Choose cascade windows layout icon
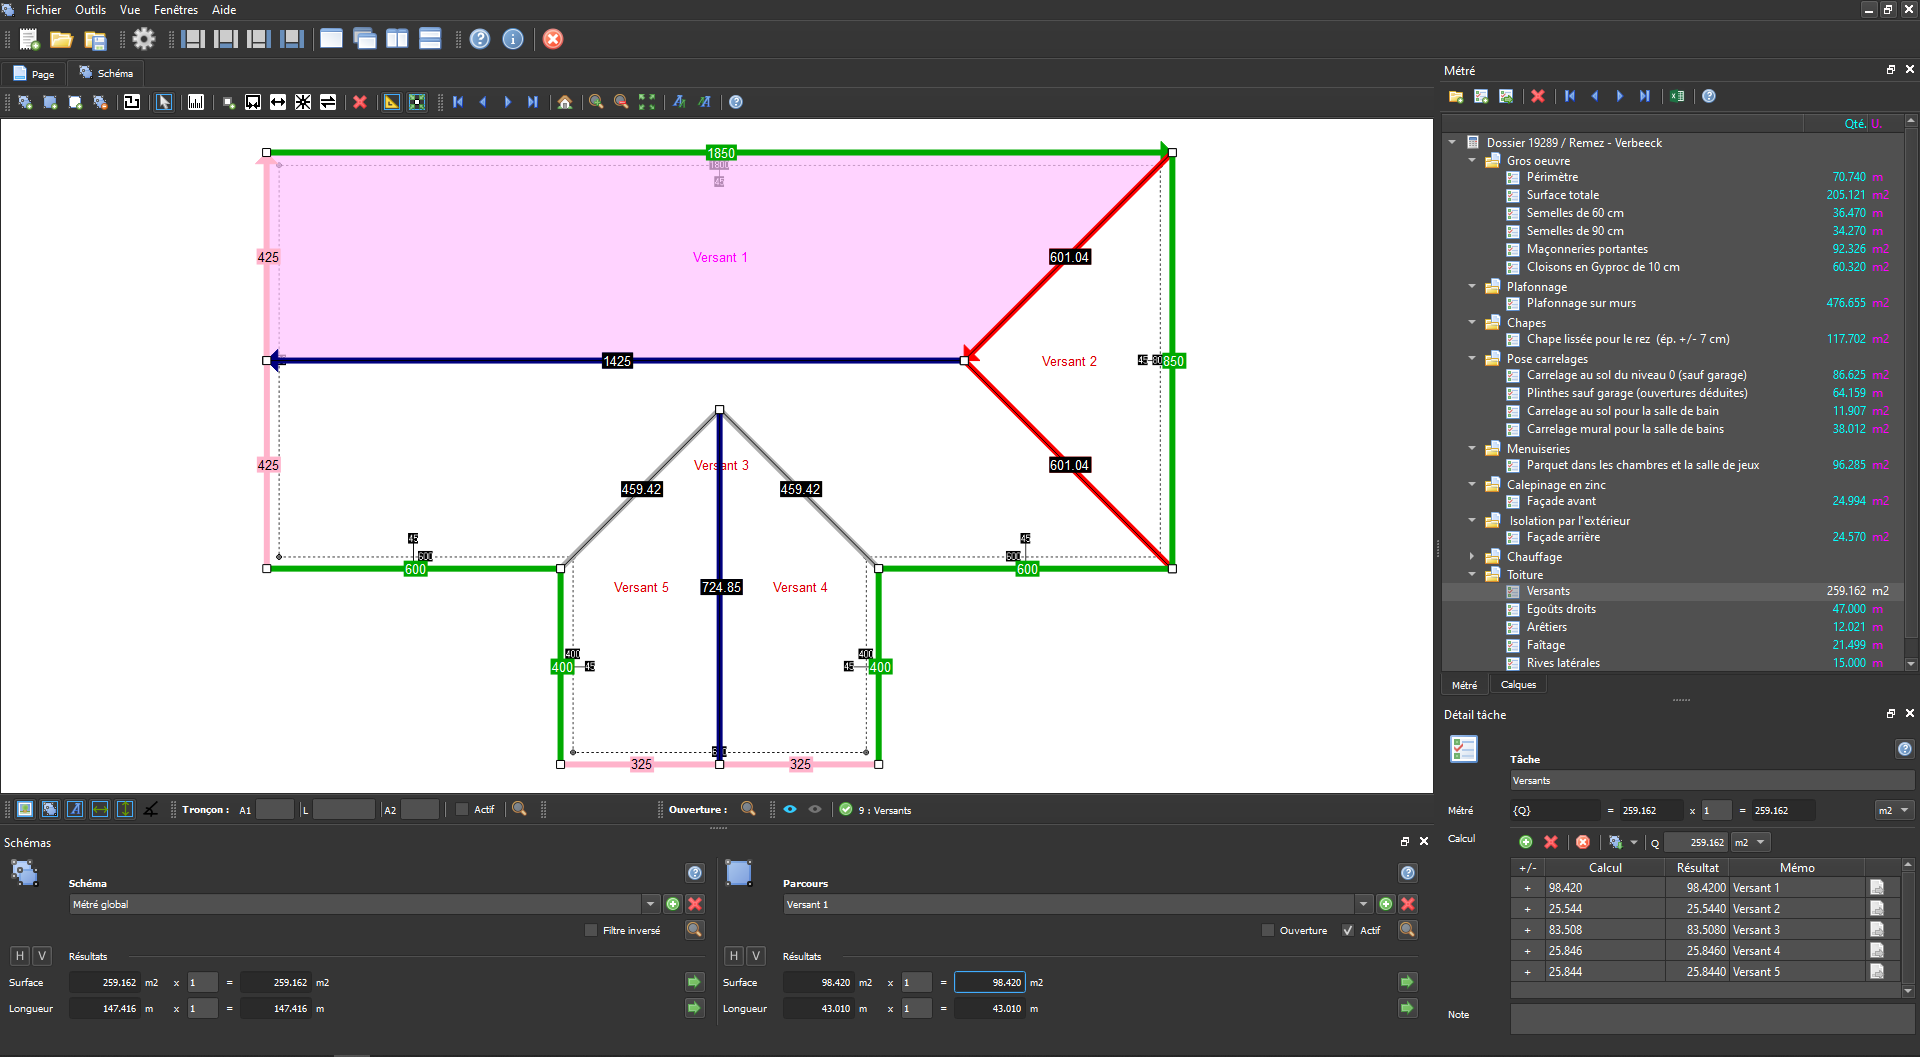1920x1057 pixels. pos(365,39)
